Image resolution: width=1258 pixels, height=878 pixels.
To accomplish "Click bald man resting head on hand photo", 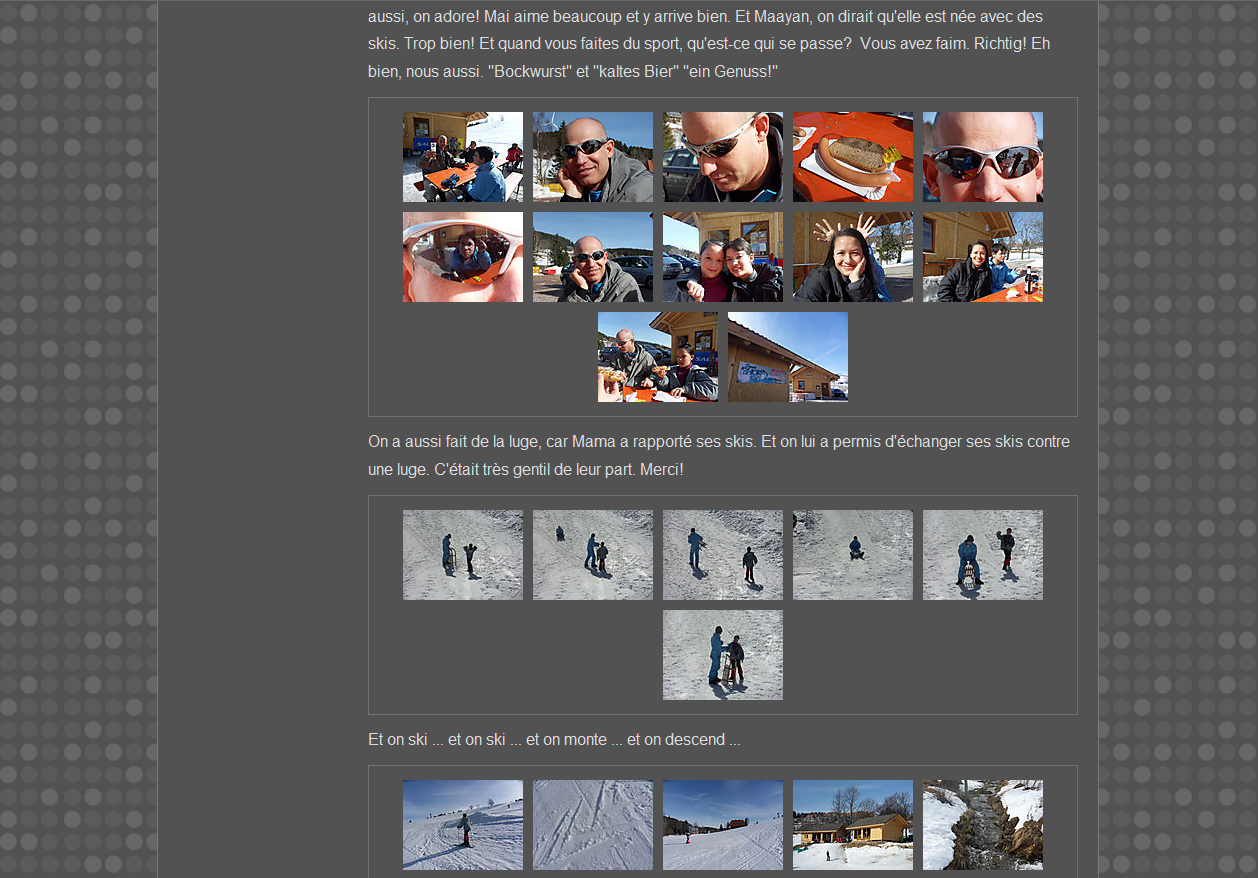I will (592, 157).
